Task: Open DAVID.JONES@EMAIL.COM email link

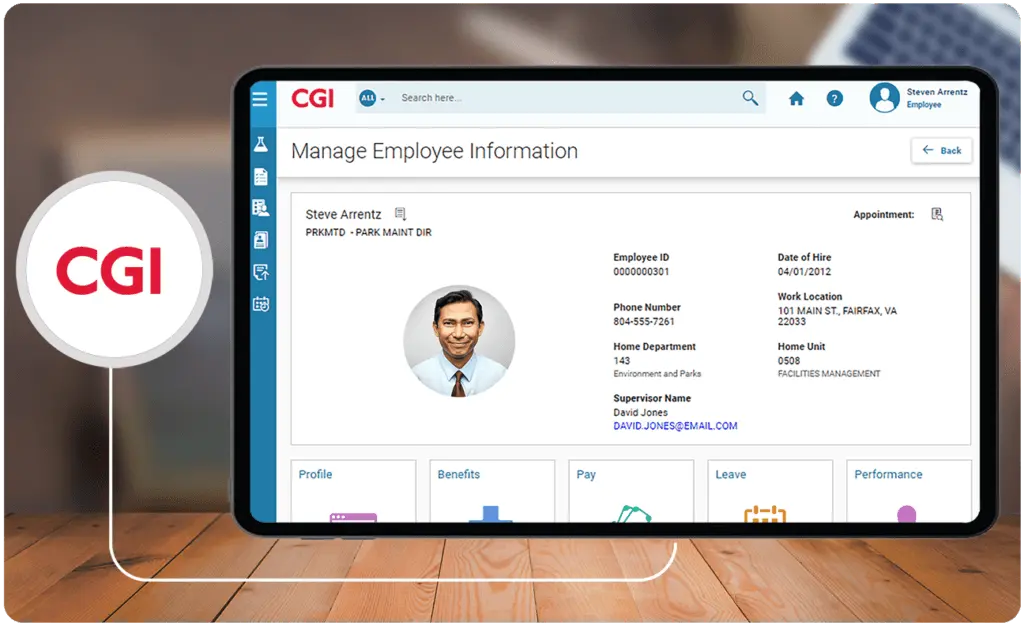Action: click(675, 426)
